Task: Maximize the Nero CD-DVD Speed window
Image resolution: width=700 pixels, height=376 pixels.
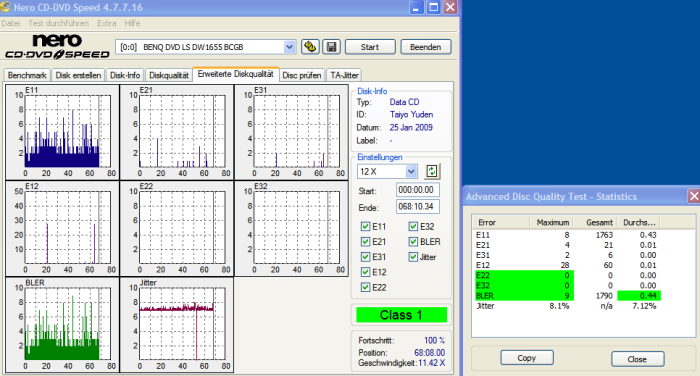Action: (433, 7)
